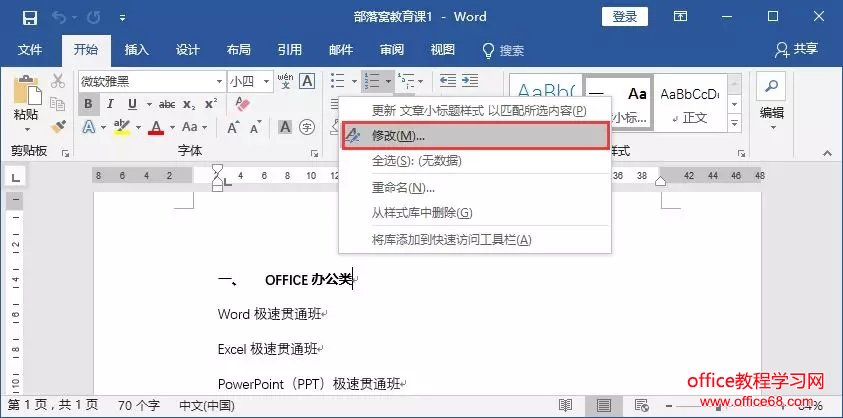Viewport: 843px width, 418px height.
Task: Click the 搜索 tell-me search box
Action: [x=503, y=51]
